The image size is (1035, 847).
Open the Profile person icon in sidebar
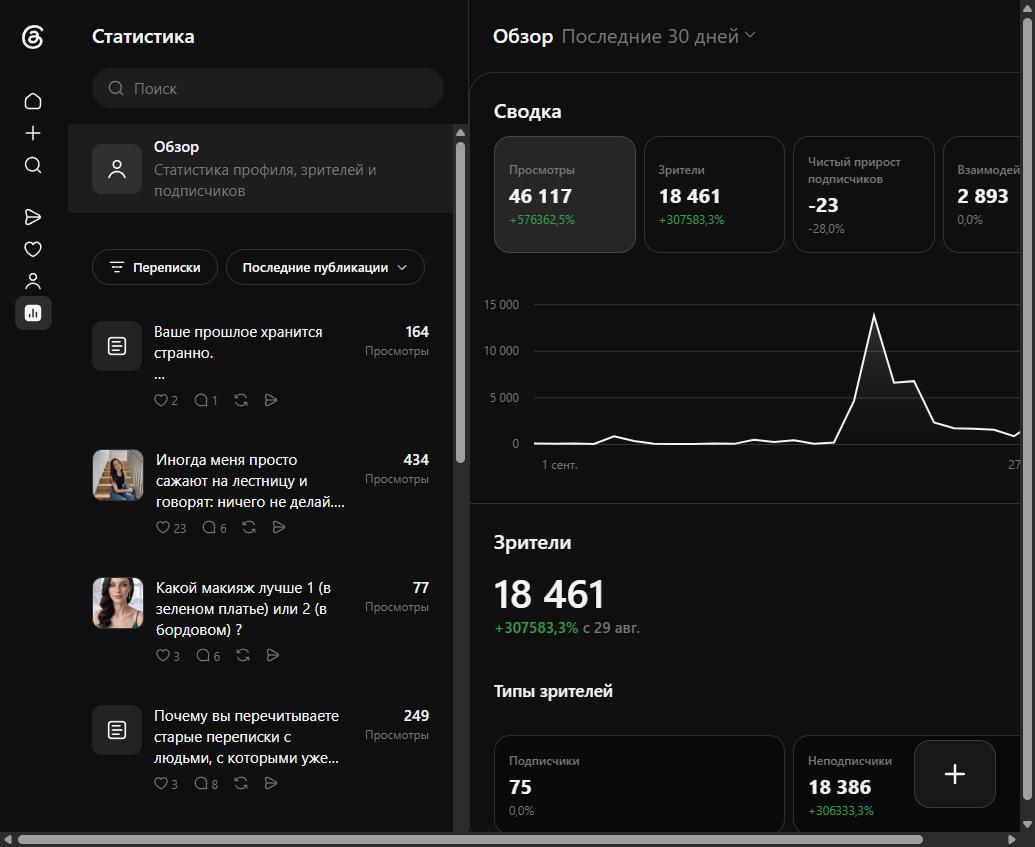pos(33,281)
